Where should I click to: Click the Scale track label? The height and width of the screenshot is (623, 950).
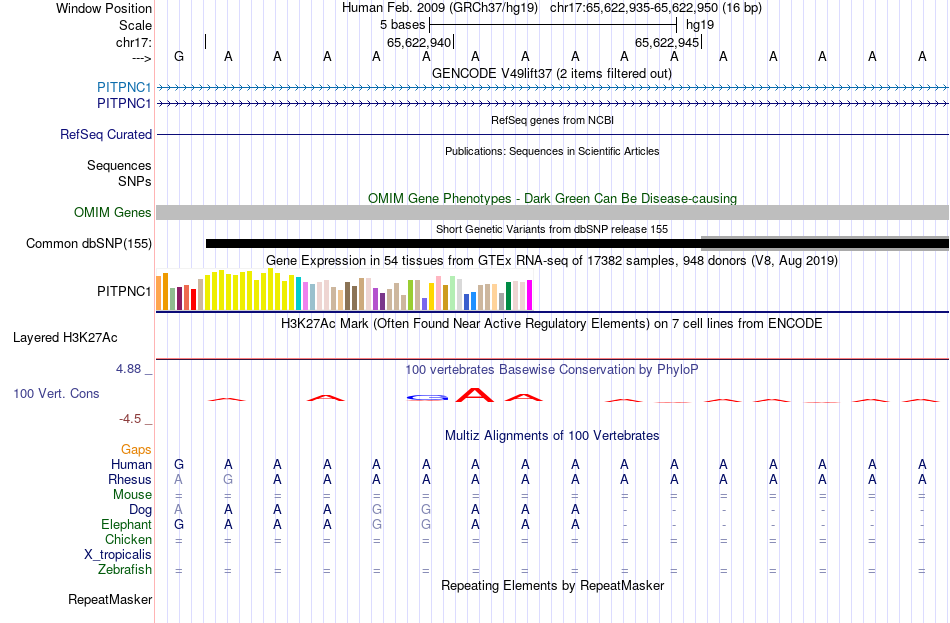pos(135,25)
